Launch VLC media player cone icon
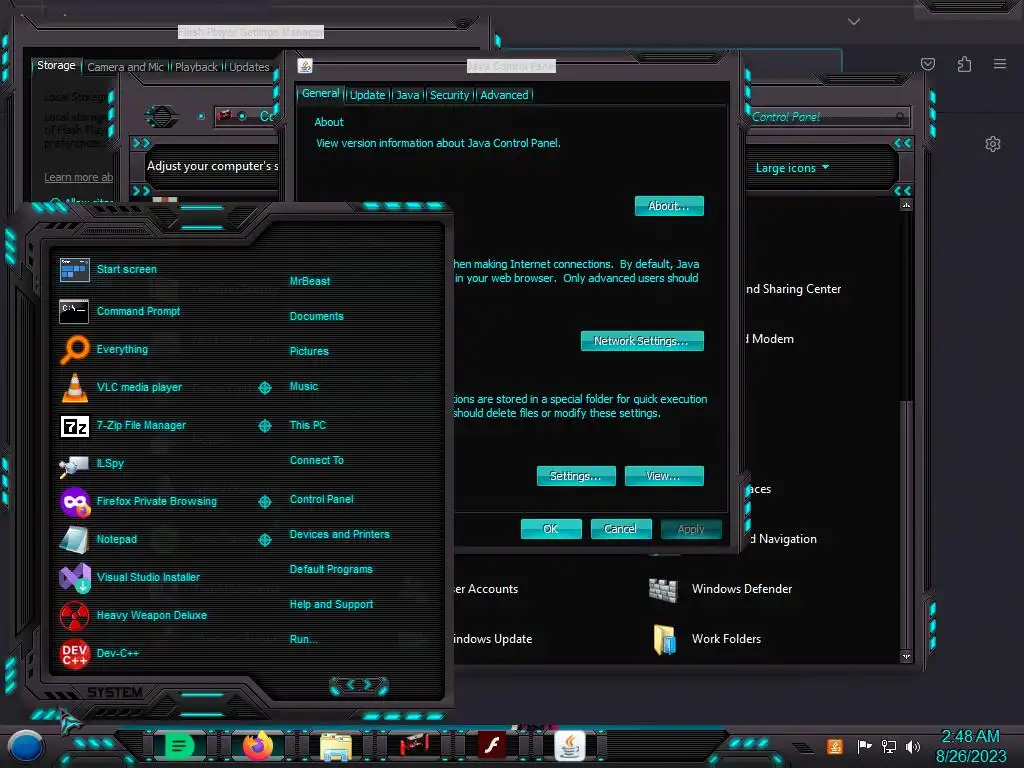The height and width of the screenshot is (768, 1024). (74, 387)
